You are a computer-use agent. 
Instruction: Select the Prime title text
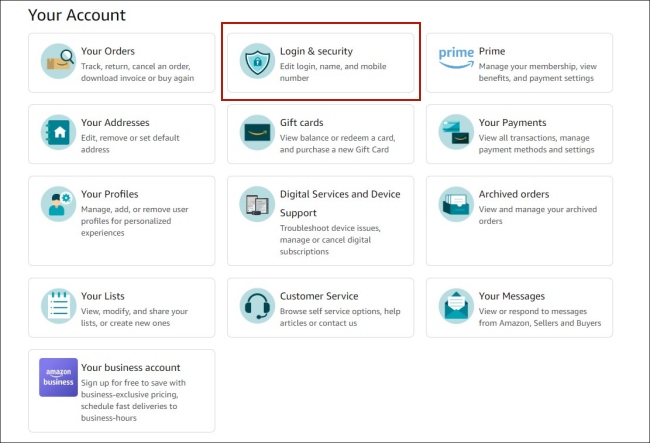click(492, 51)
